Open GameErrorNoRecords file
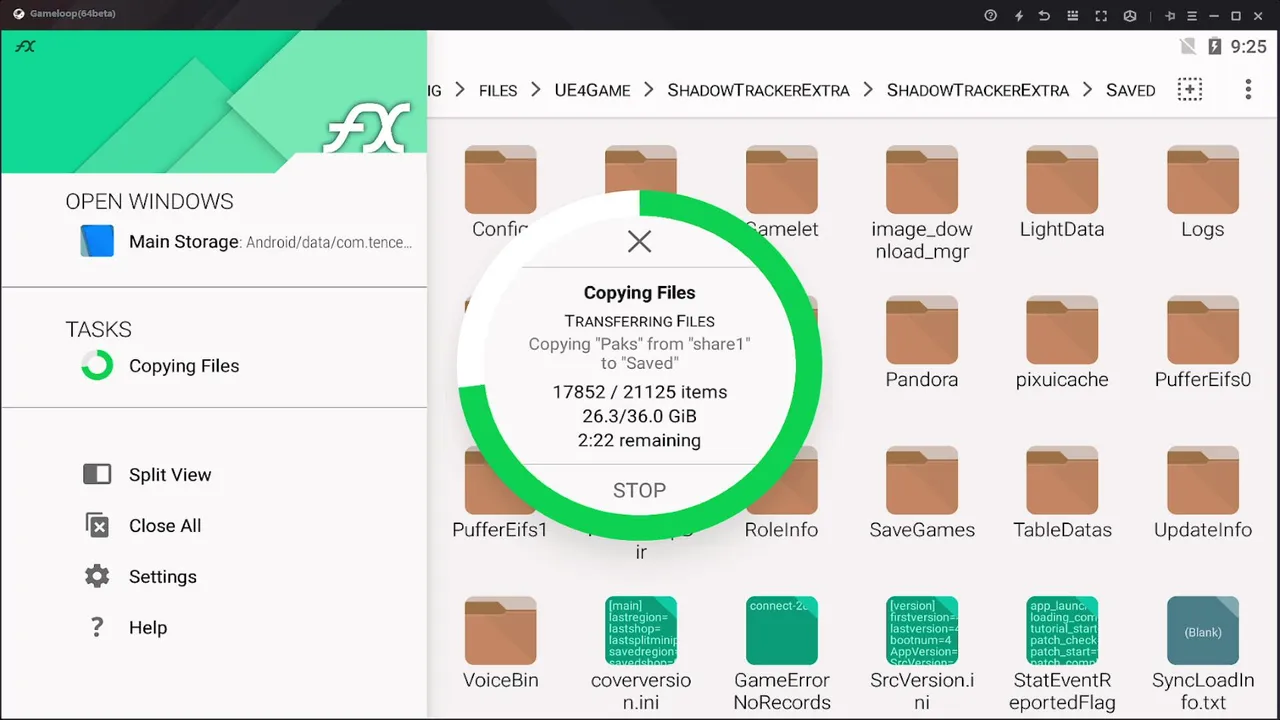Viewport: 1280px width, 720px height. pyautogui.click(x=782, y=654)
